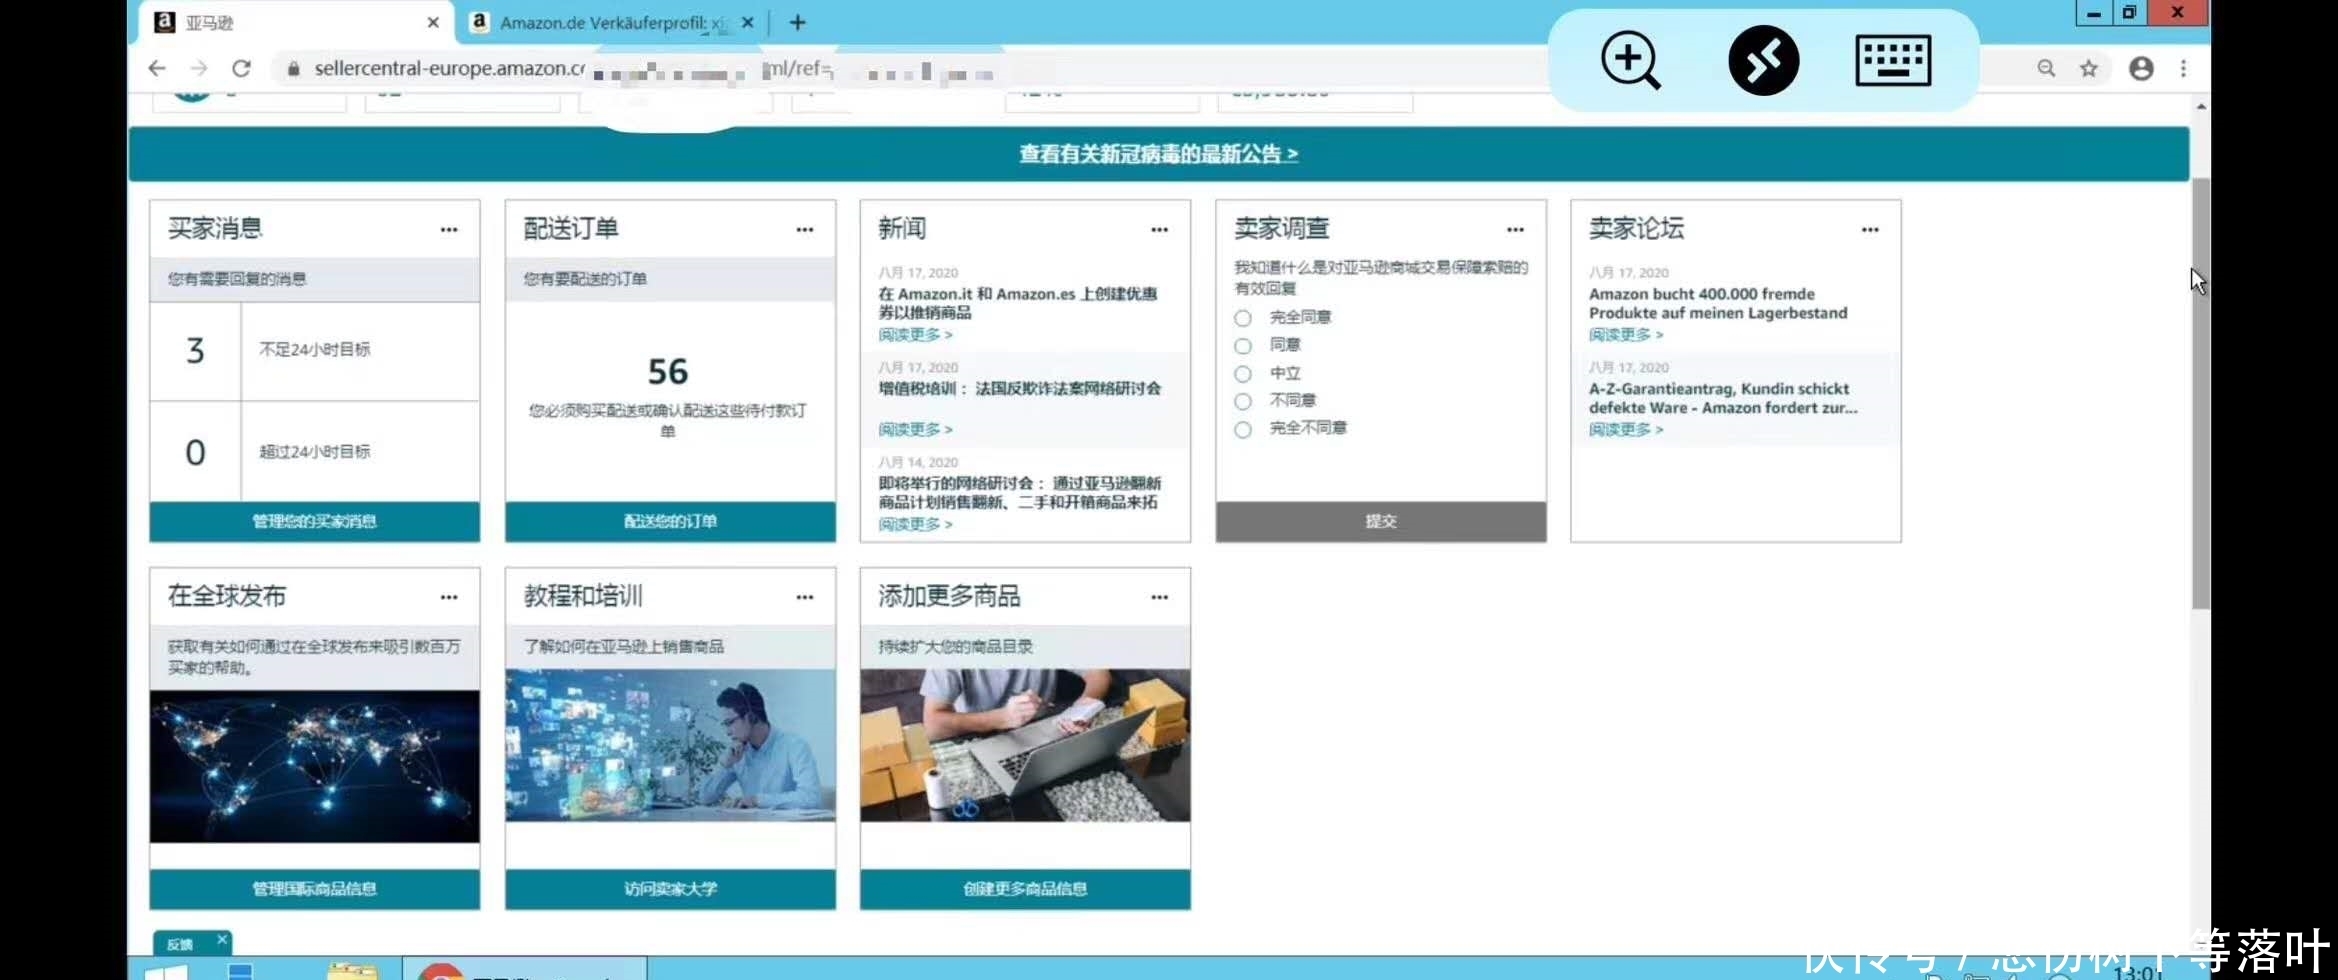The width and height of the screenshot is (2338, 980).
Task: Click the 提交 survey button
Action: coord(1381,521)
